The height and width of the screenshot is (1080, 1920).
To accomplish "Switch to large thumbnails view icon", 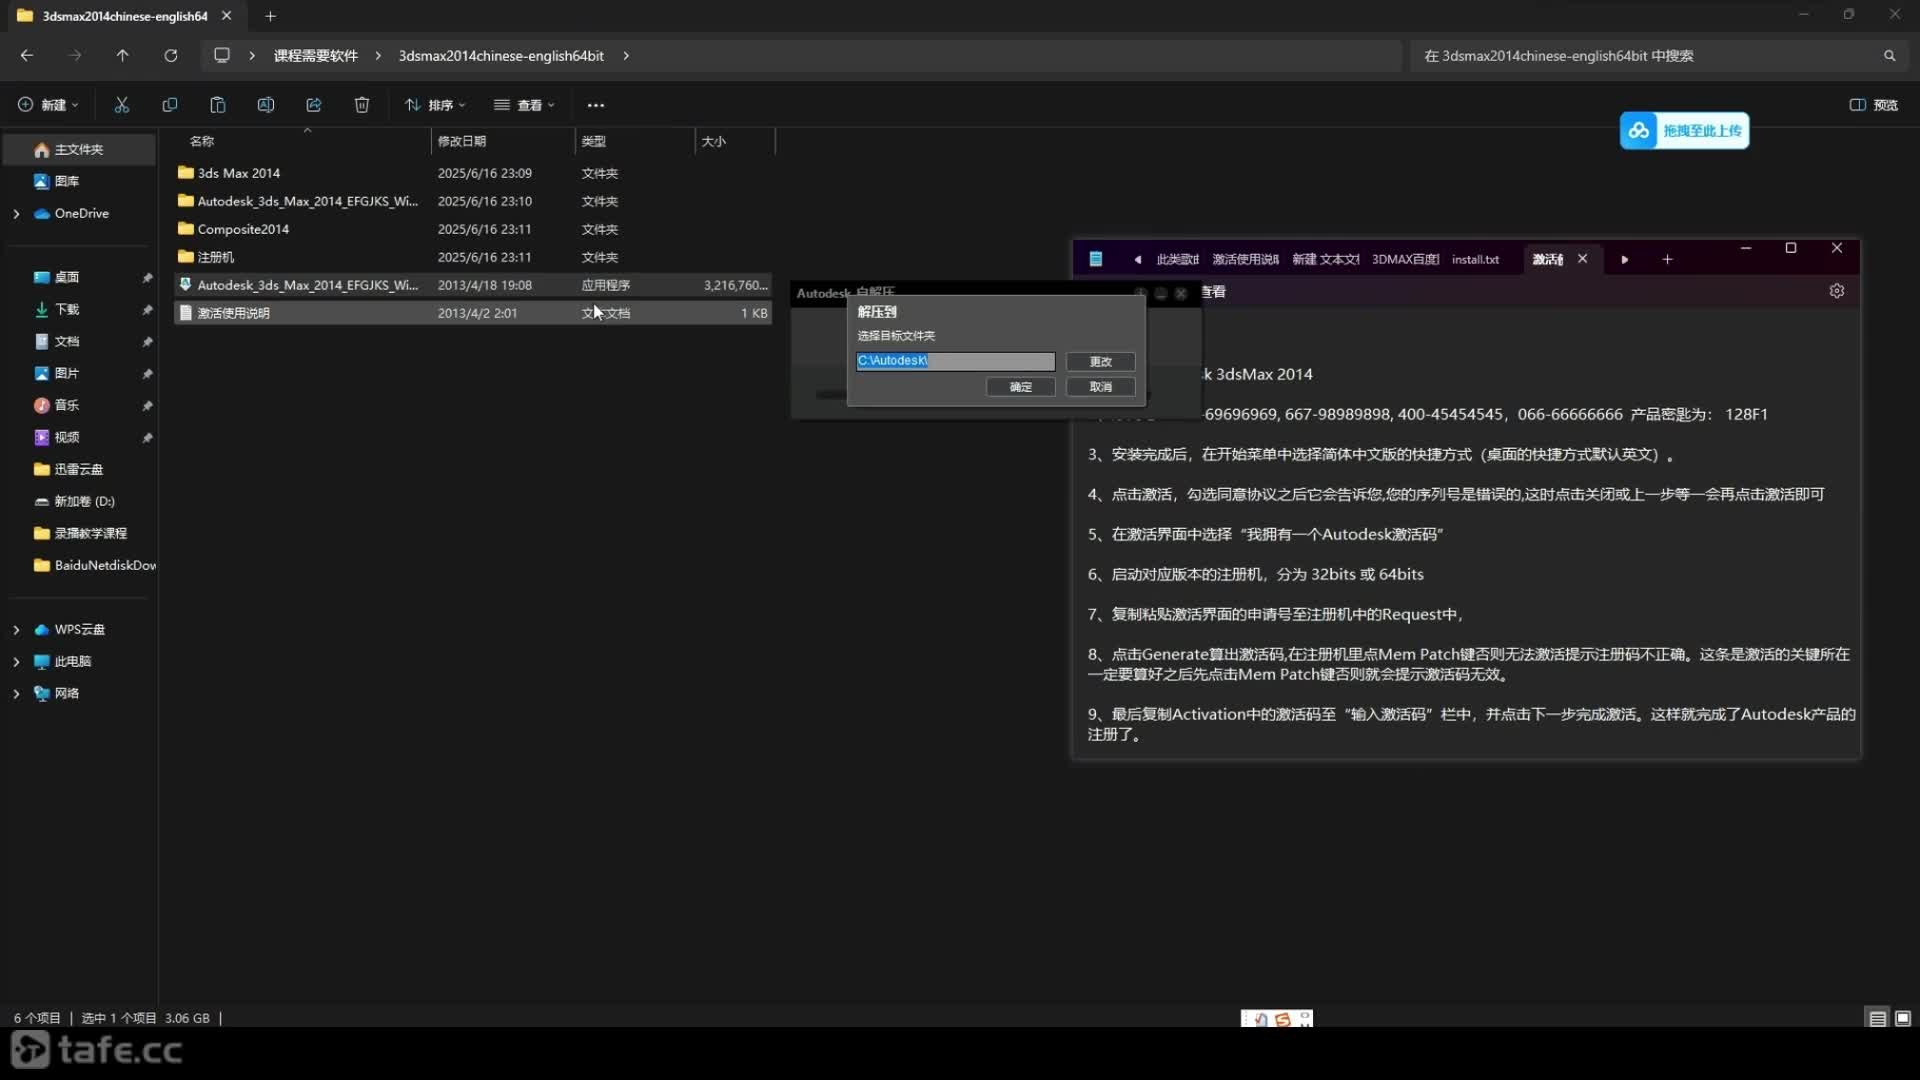I will point(1903,1018).
